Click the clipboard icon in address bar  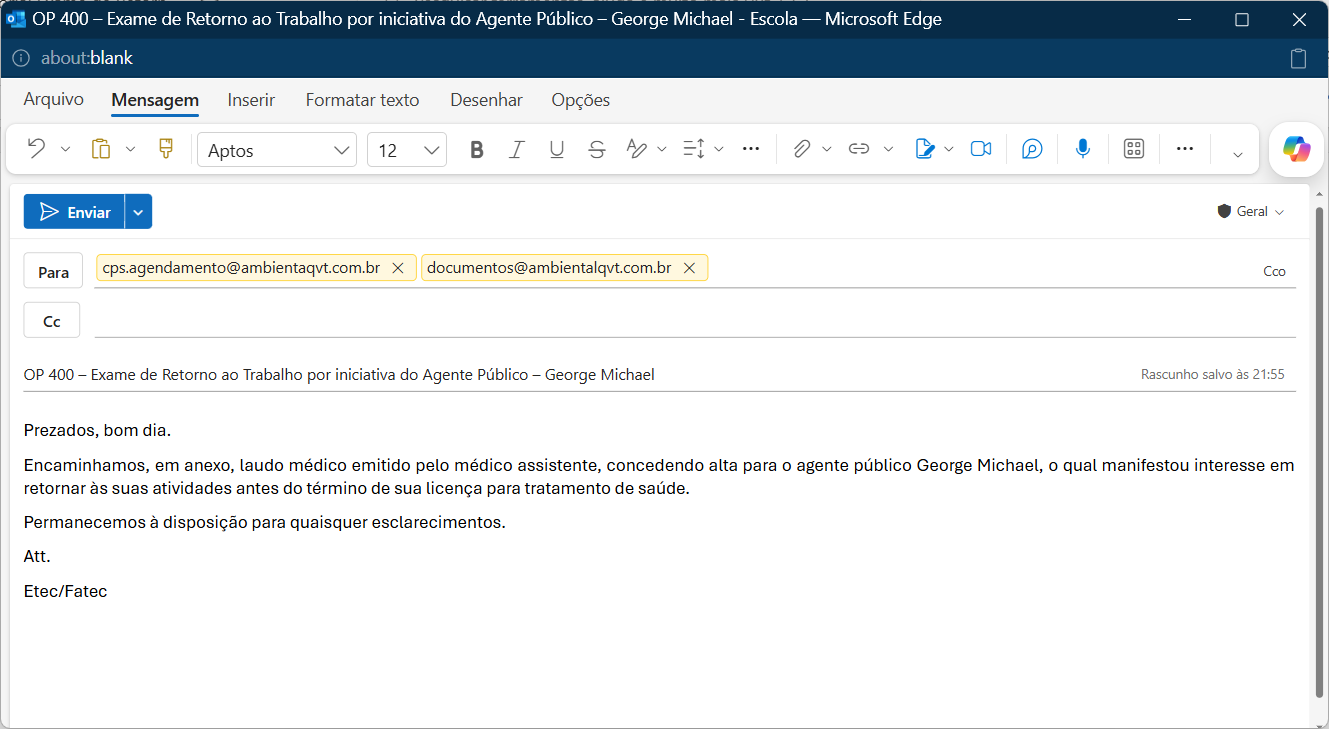pos(1298,58)
